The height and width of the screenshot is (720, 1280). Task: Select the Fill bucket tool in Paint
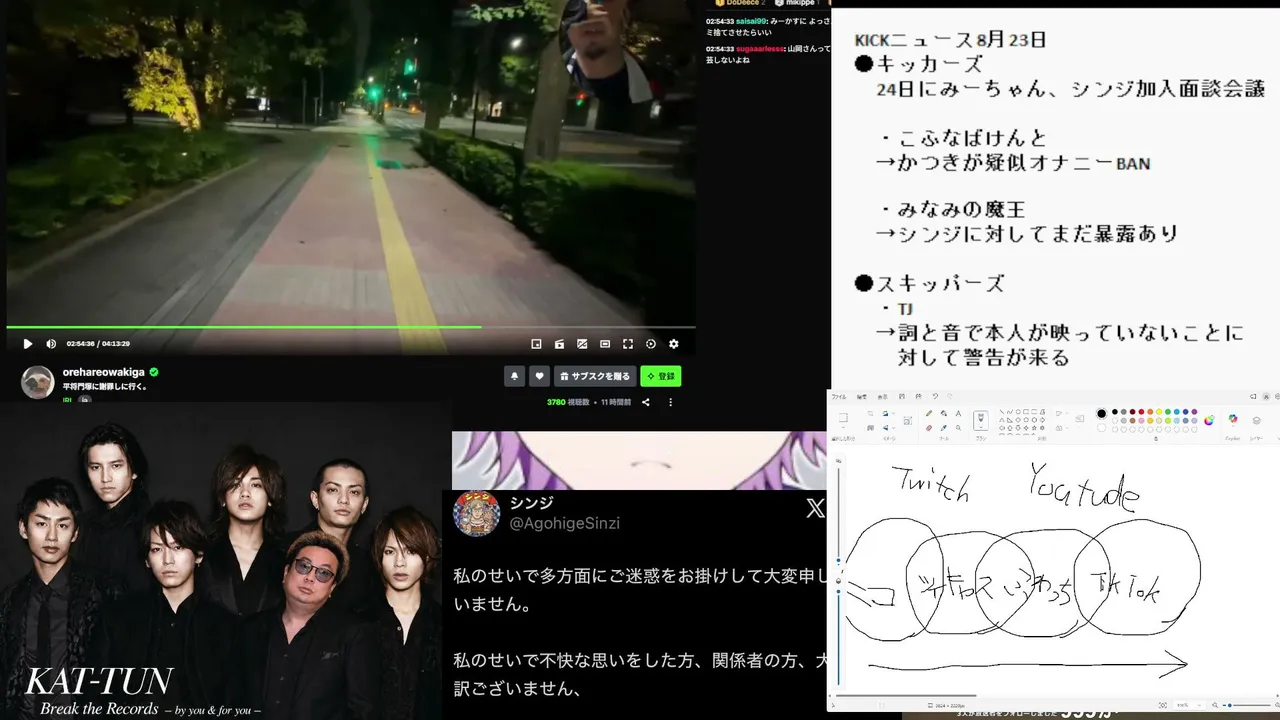click(x=943, y=414)
